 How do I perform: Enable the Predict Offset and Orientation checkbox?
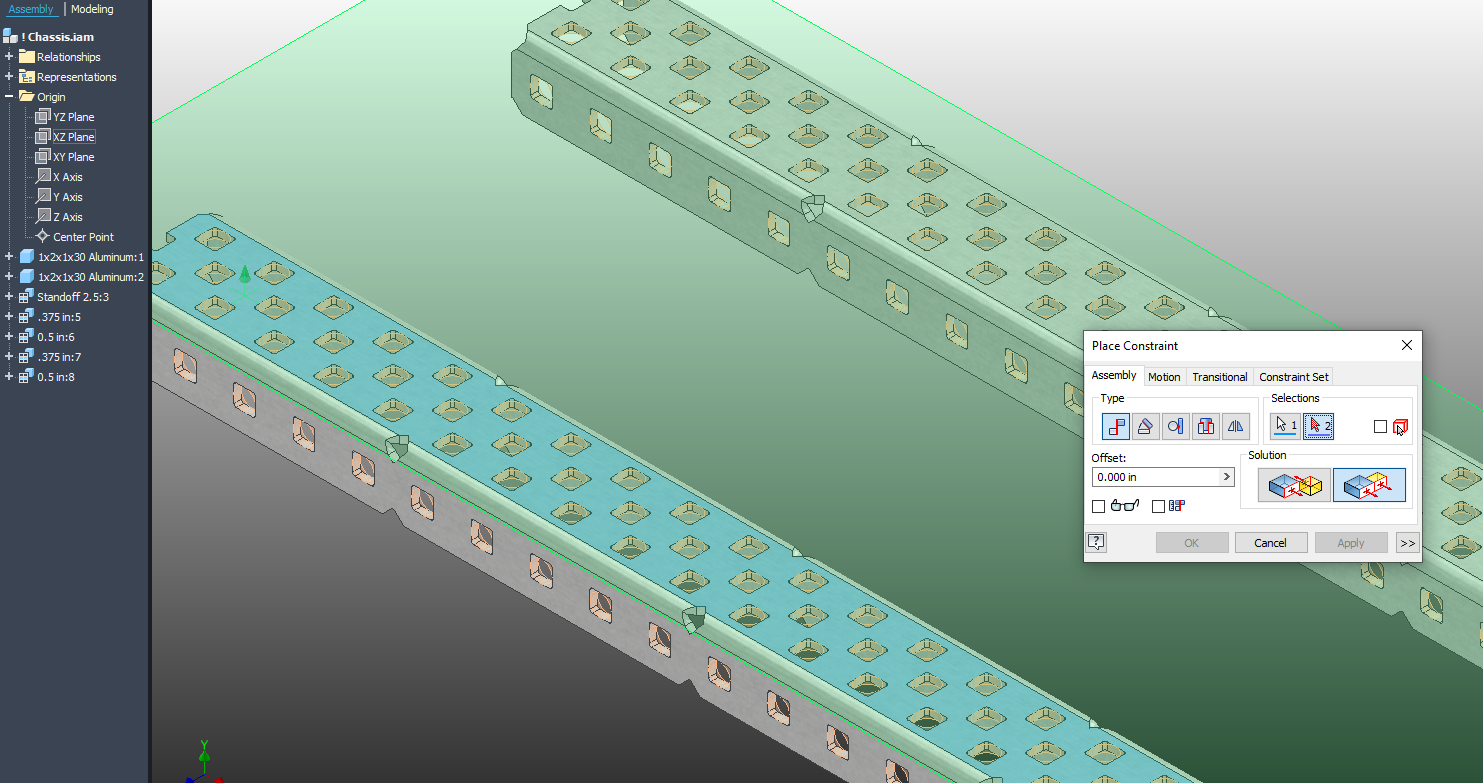(1159, 507)
